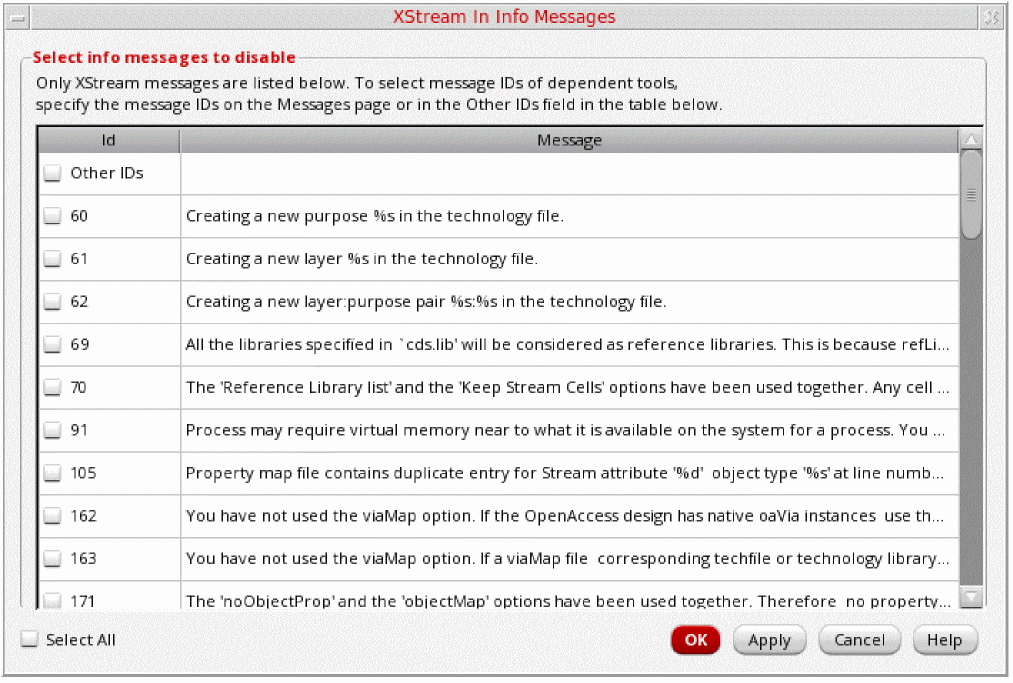Click the red OK button
1013x683 pixels.
click(696, 640)
